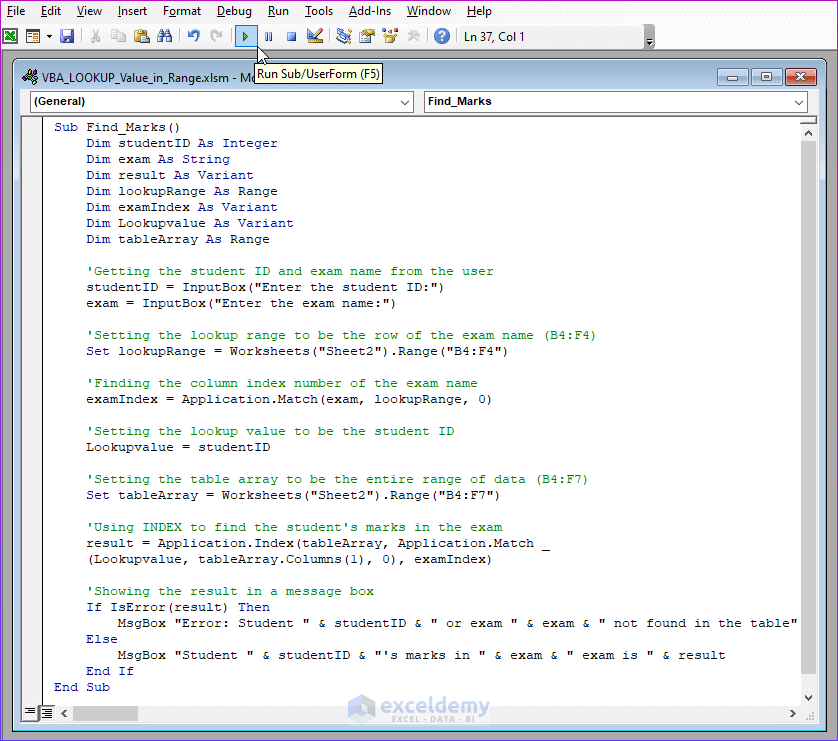Click the result = Application.Index line
The height and width of the screenshot is (741, 838).
[318, 543]
